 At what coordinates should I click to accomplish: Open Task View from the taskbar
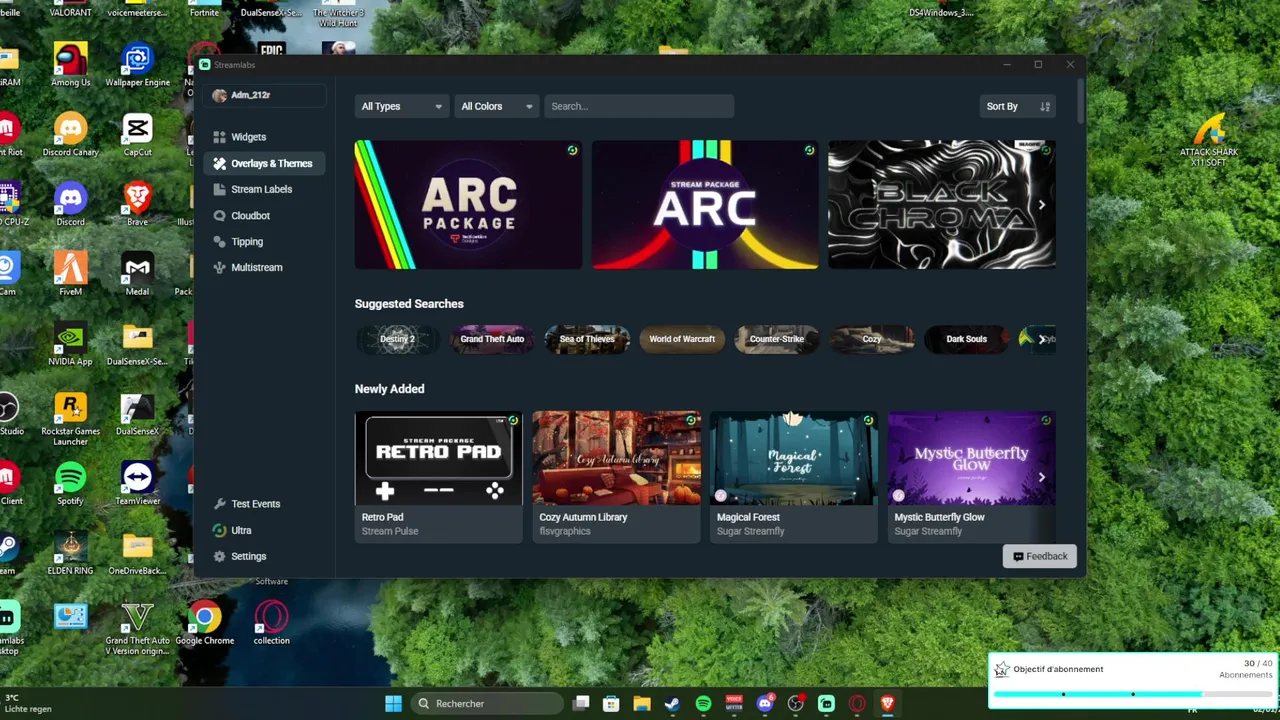[x=581, y=704]
